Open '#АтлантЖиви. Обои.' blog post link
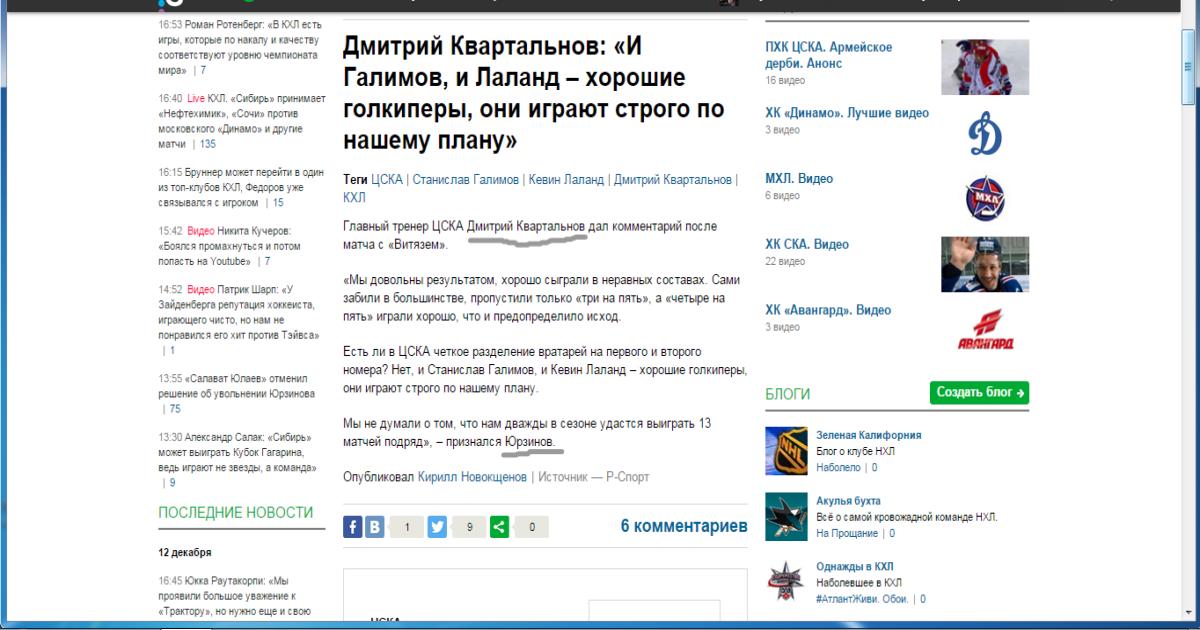Image resolution: width=1200 pixels, height=630 pixels. pyautogui.click(x=862, y=599)
